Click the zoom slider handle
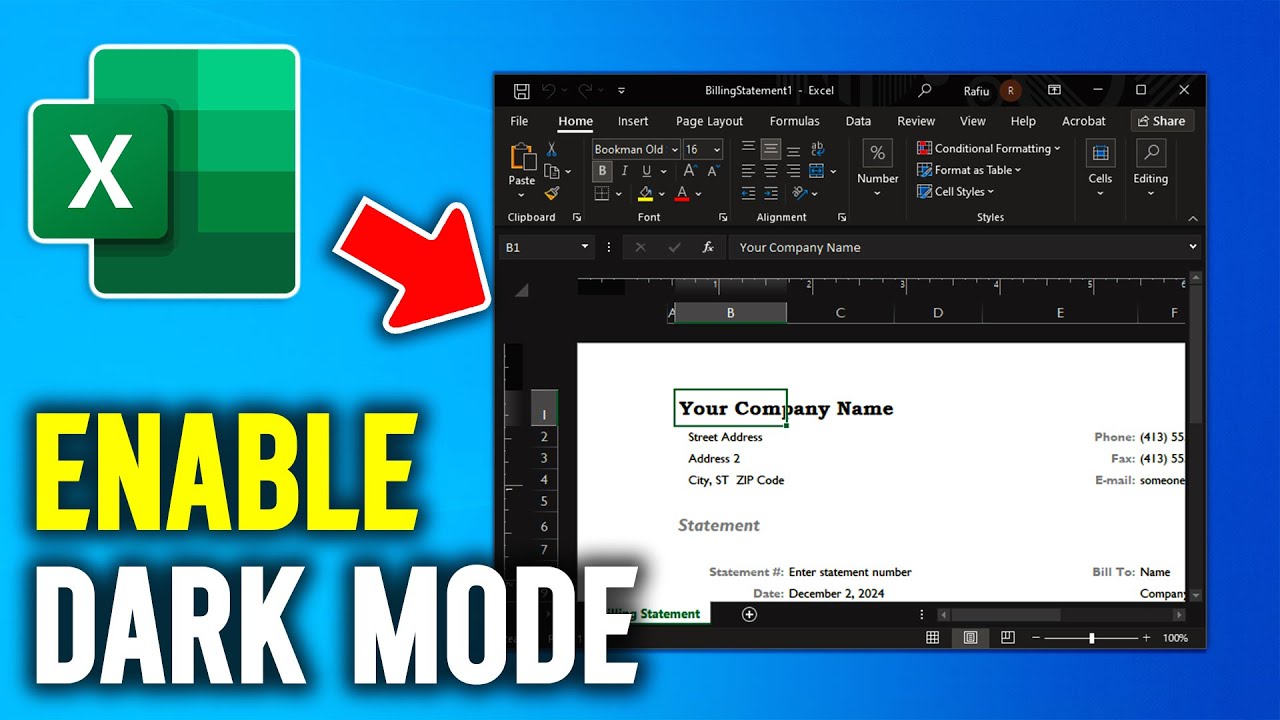This screenshot has height=720, width=1280. [1092, 638]
